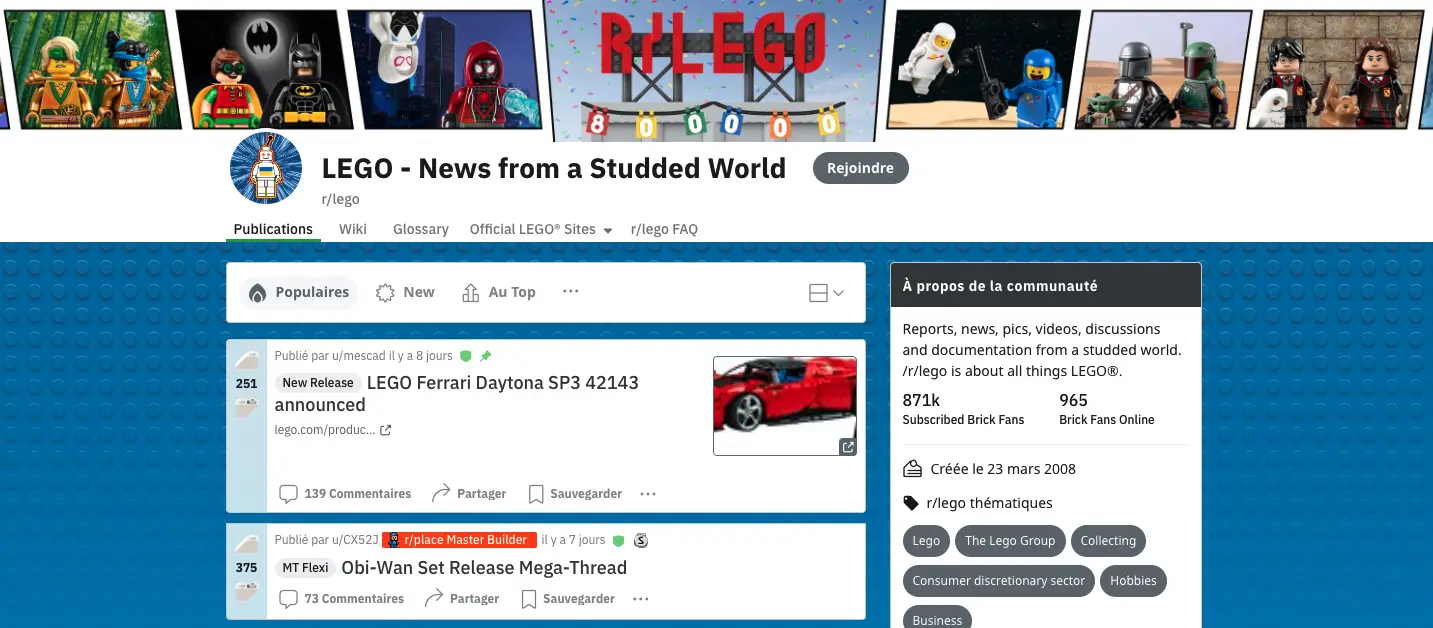Click the À propos de la communauté header
Viewport: 1433px width, 628px height.
(1046, 286)
